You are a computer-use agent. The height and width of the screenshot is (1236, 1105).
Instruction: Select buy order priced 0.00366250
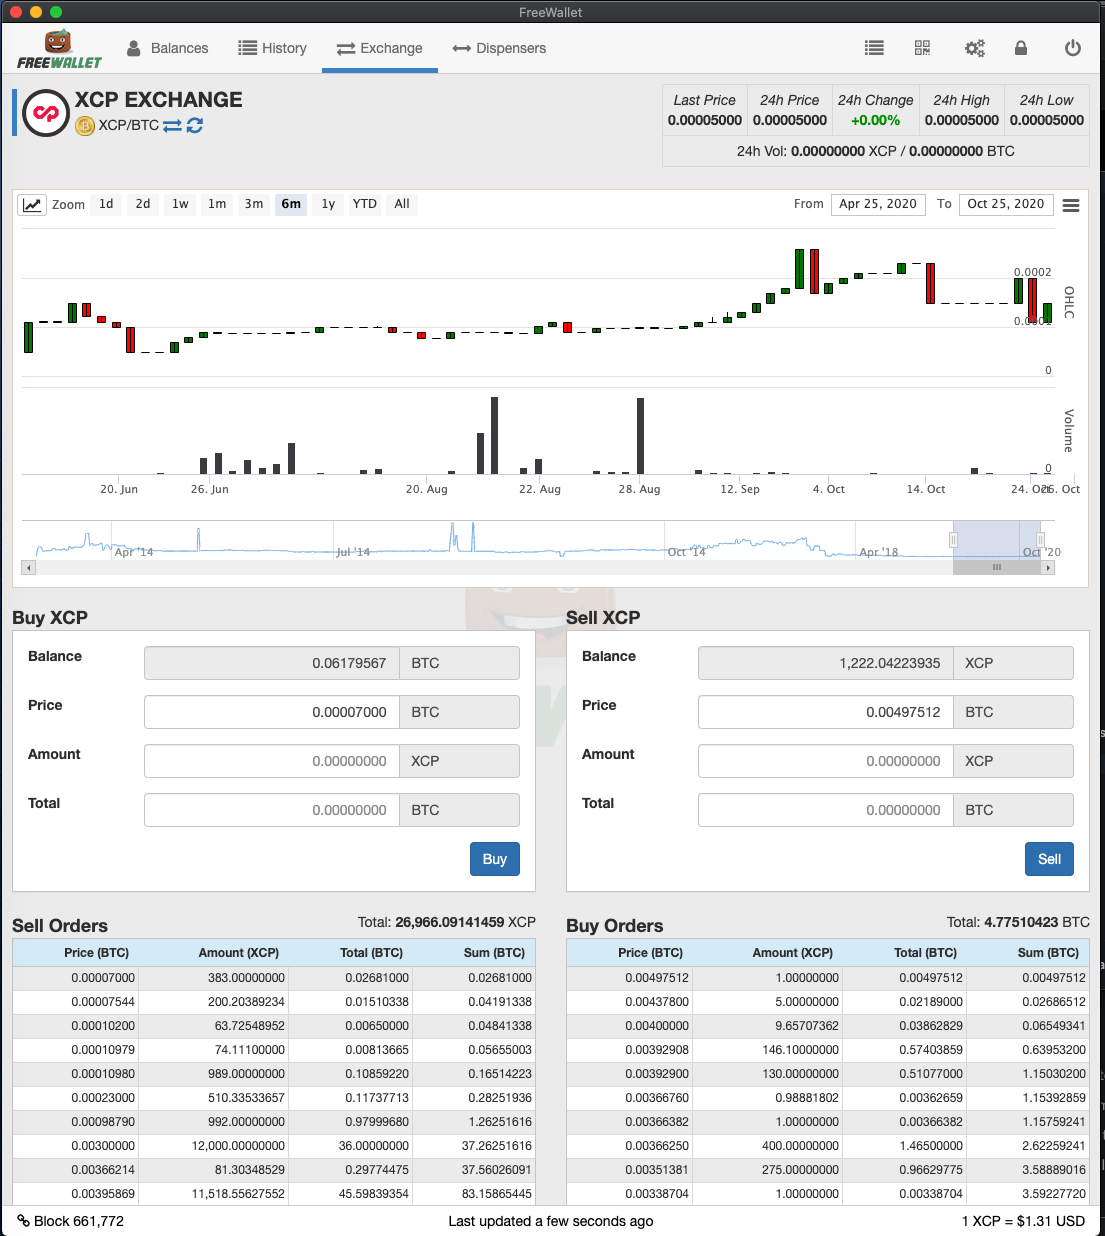[x=828, y=1146]
